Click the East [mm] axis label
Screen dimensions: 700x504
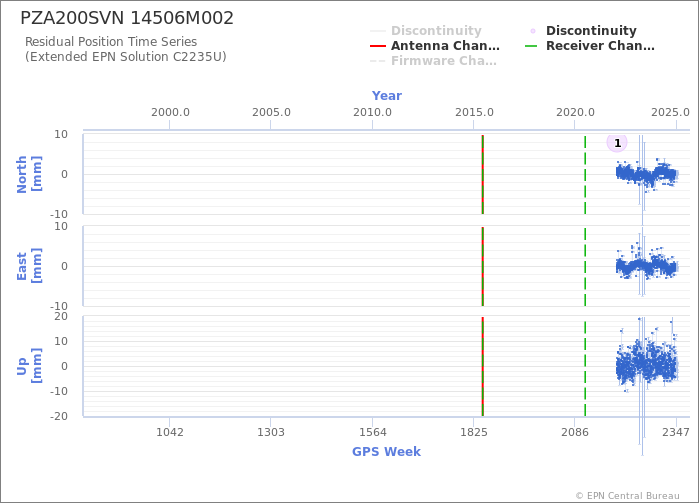[29, 266]
